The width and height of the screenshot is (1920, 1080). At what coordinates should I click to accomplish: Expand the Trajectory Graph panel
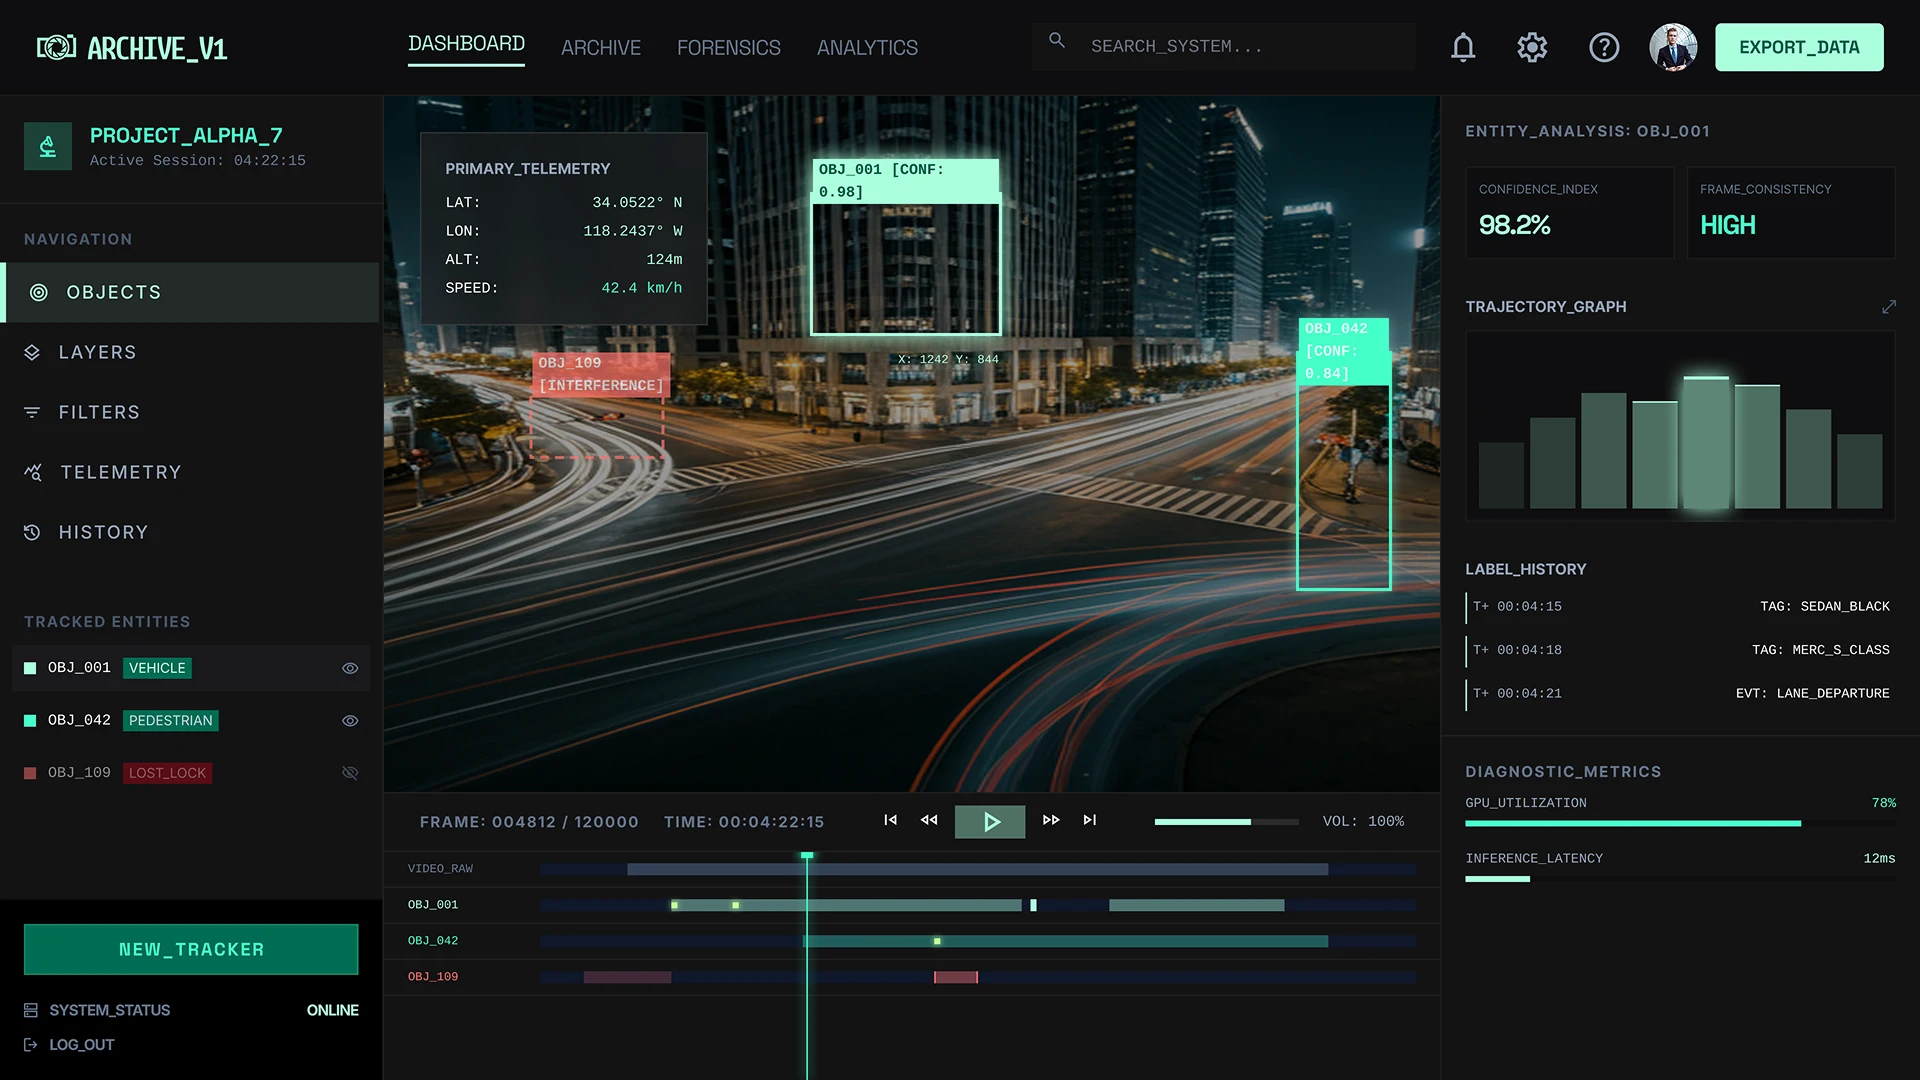click(x=1888, y=307)
